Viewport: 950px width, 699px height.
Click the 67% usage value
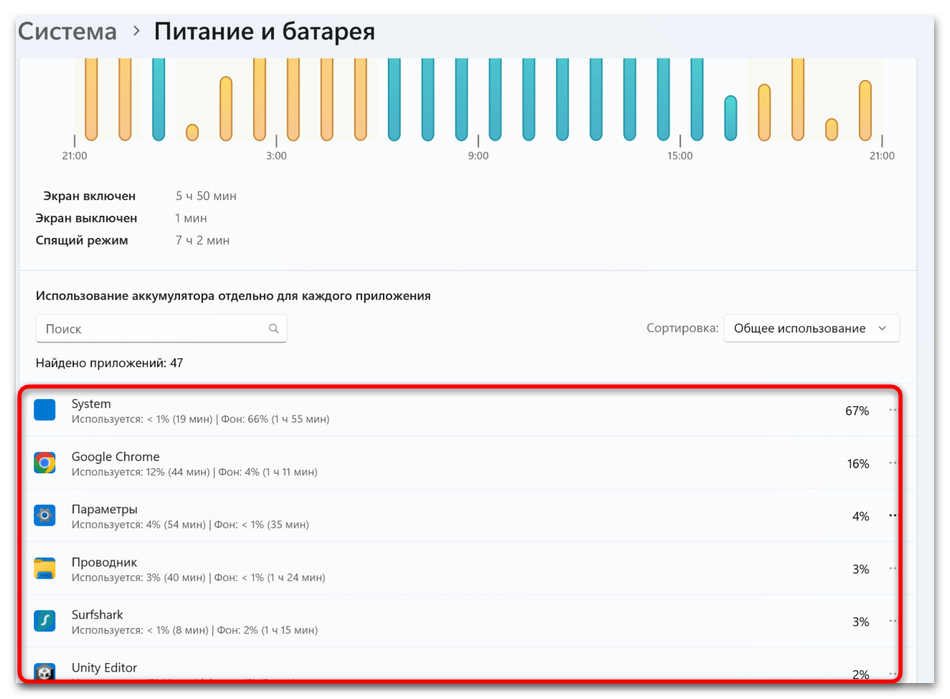[857, 411]
